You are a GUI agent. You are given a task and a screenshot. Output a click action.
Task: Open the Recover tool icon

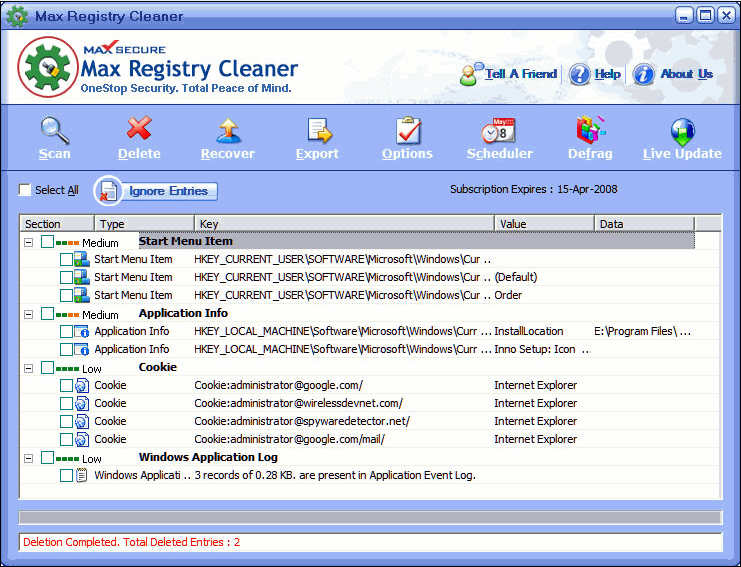pyautogui.click(x=229, y=130)
